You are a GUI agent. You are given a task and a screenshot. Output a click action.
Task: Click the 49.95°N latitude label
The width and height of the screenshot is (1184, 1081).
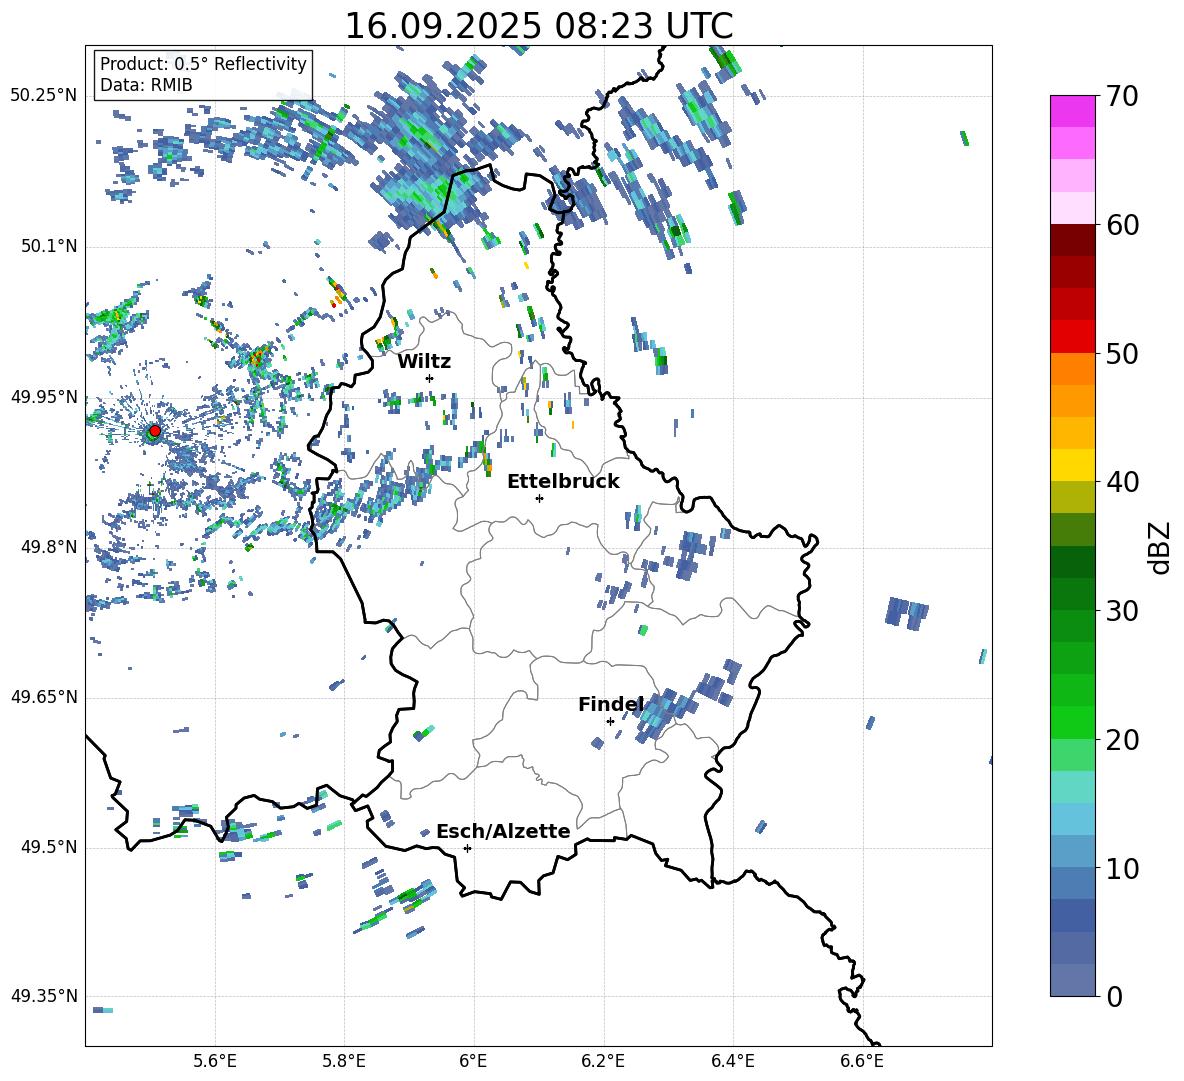point(44,396)
